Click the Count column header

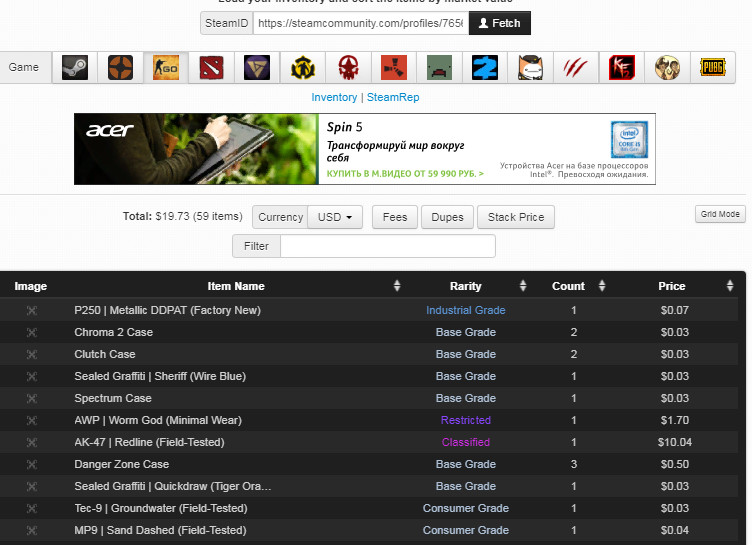568,286
